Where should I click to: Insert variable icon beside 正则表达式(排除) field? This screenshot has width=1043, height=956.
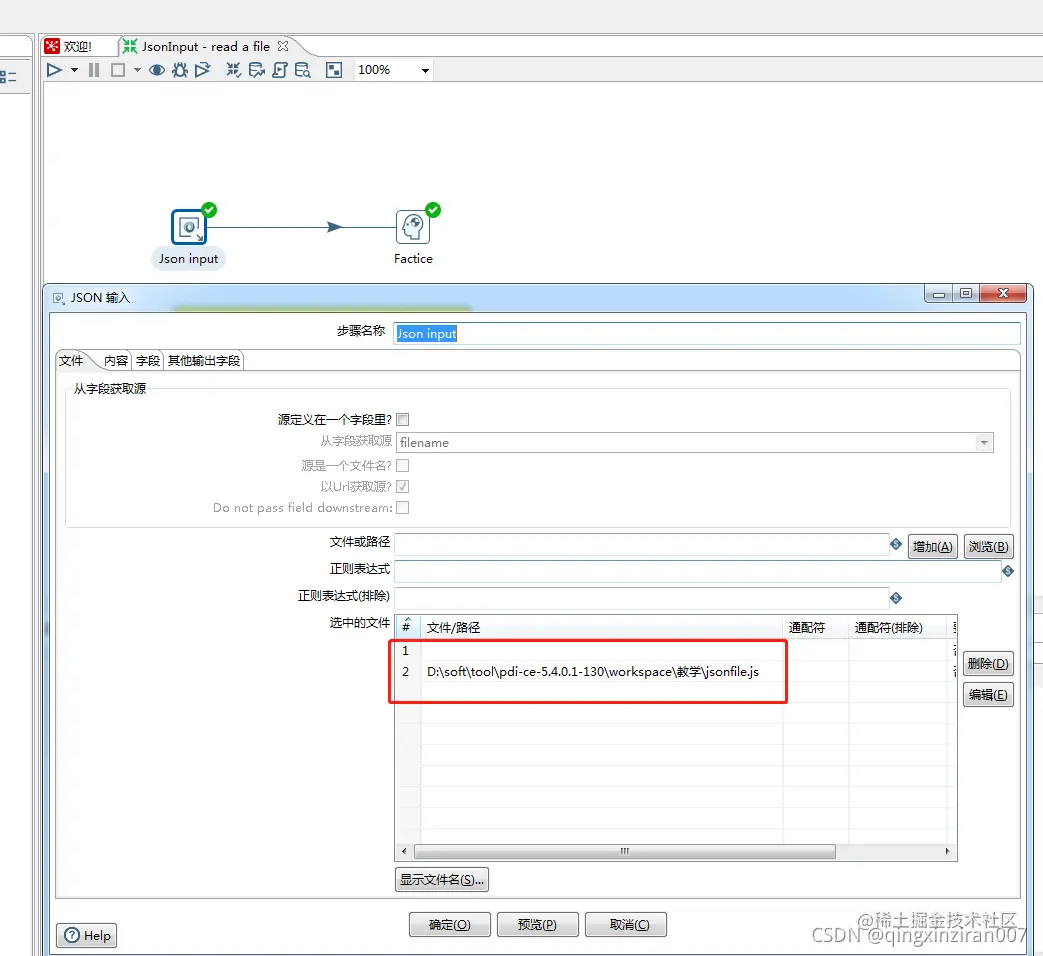896,598
